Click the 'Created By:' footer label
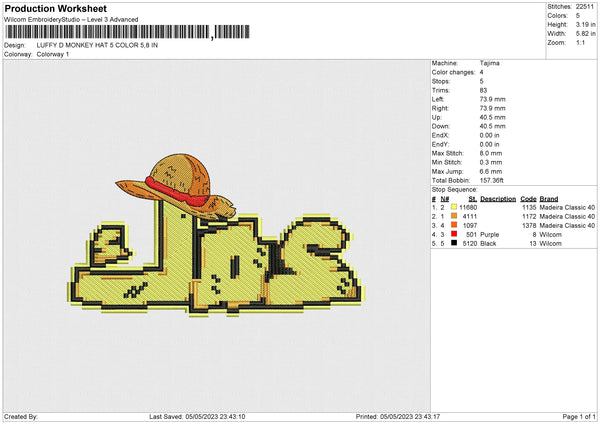Image resolution: width=600 pixels, height=424 pixels. pyautogui.click(x=21, y=417)
